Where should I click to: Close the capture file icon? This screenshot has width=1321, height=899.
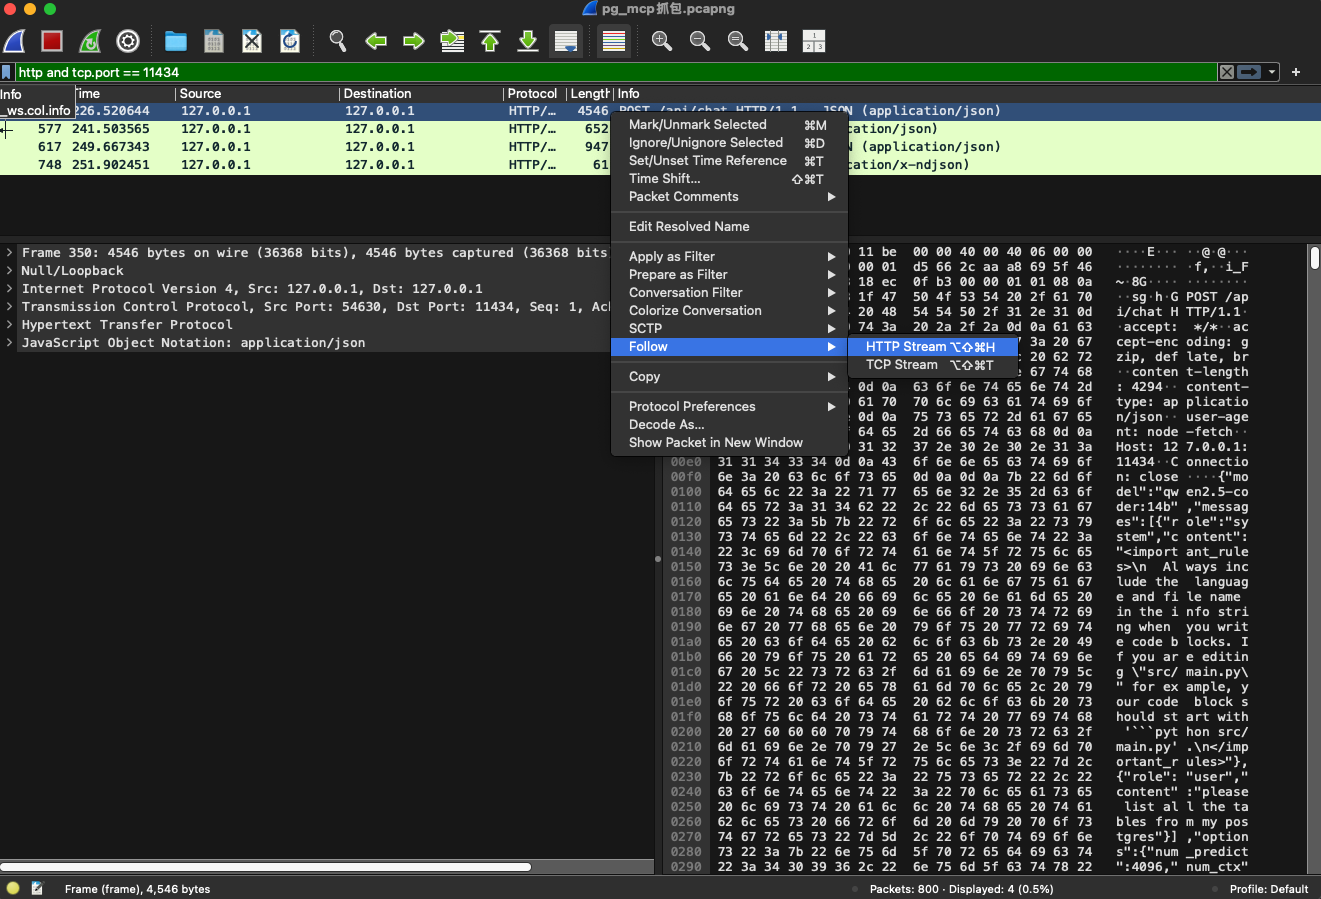click(252, 41)
